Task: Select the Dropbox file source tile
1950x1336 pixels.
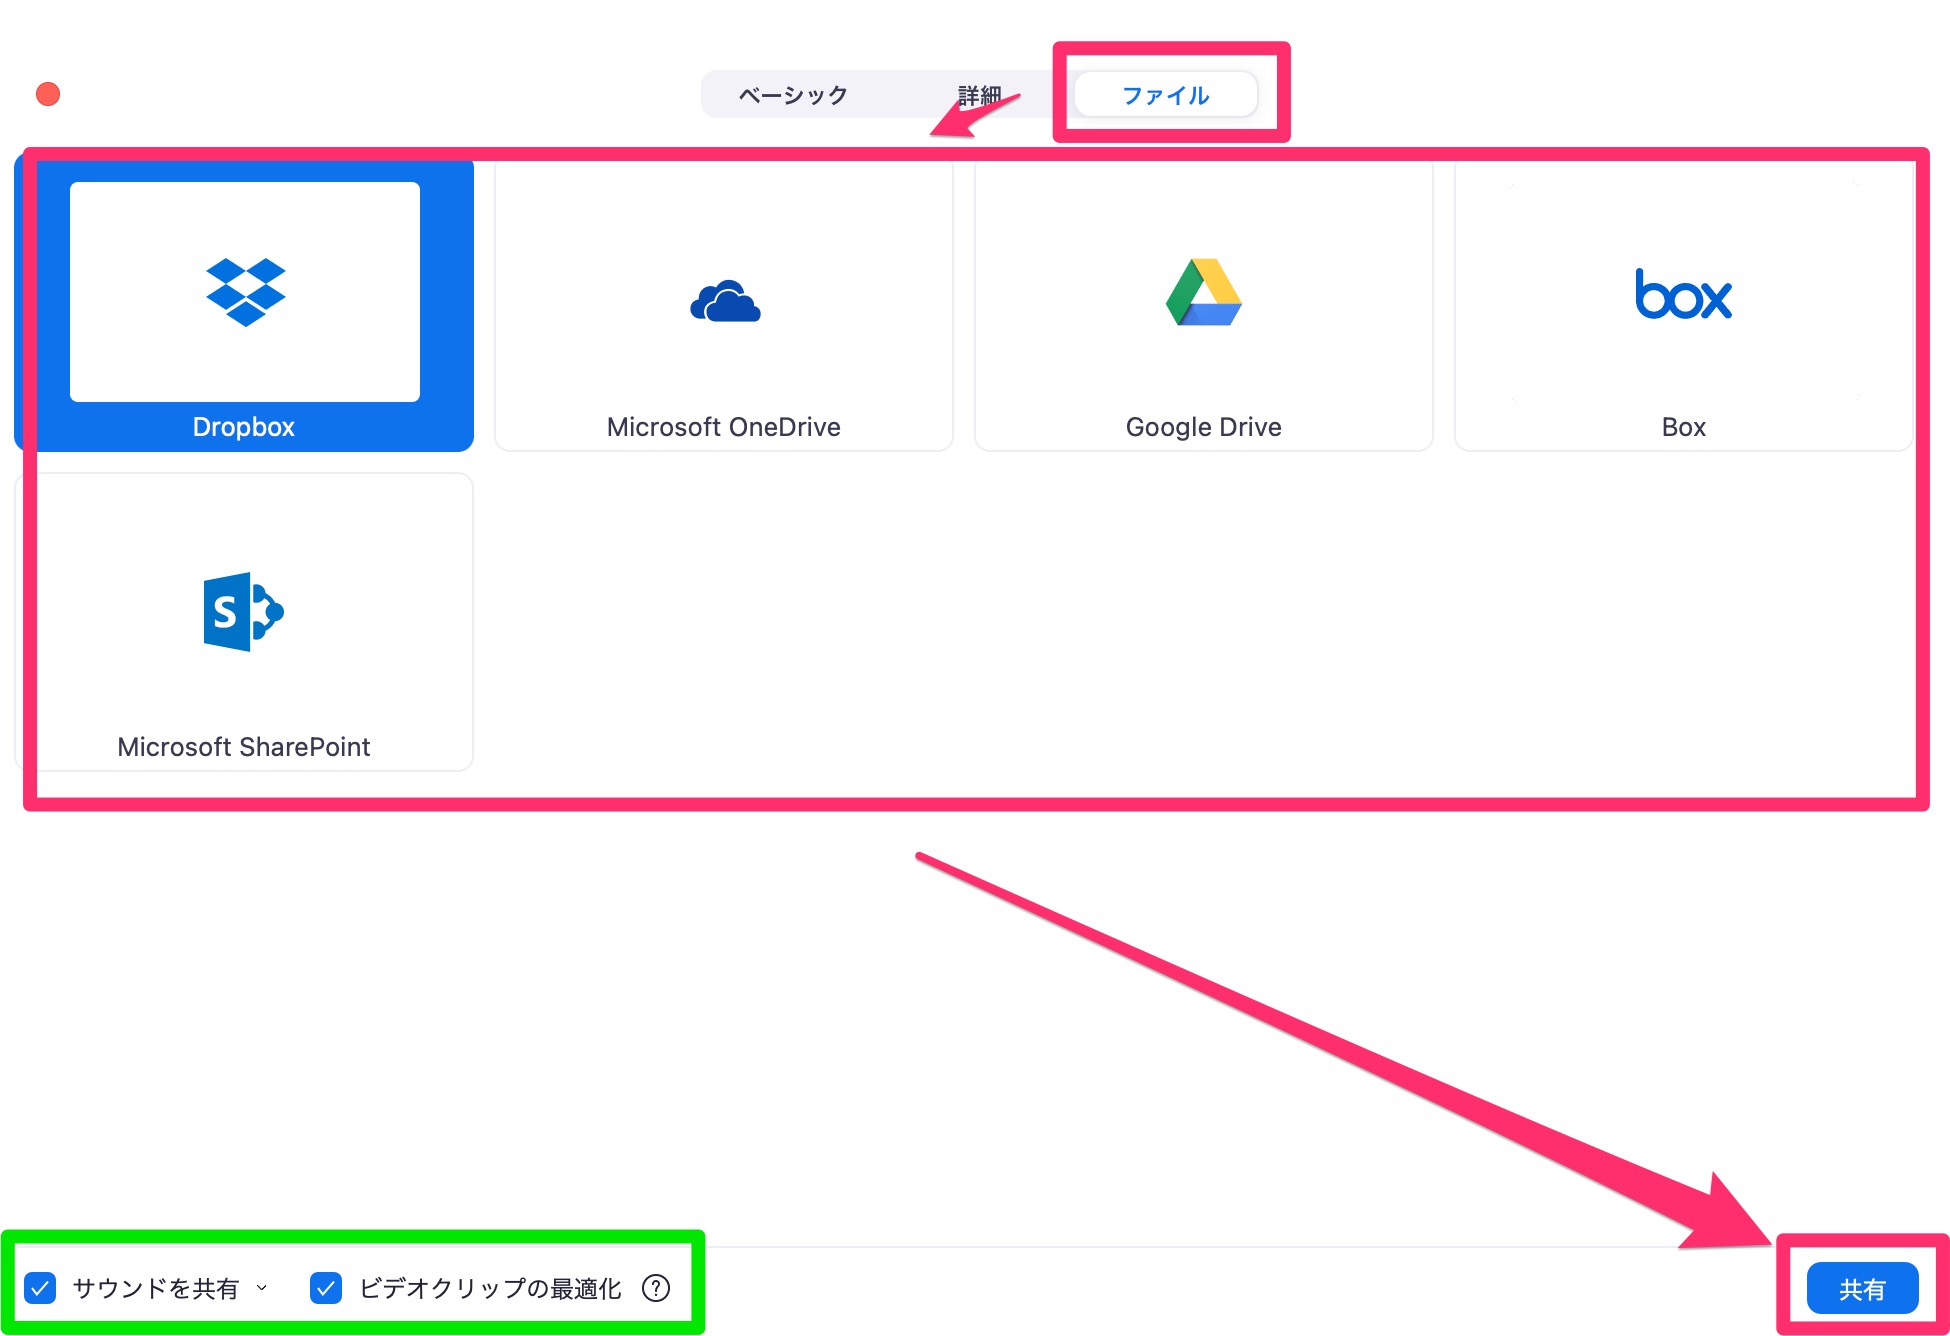Action: pyautogui.click(x=244, y=304)
